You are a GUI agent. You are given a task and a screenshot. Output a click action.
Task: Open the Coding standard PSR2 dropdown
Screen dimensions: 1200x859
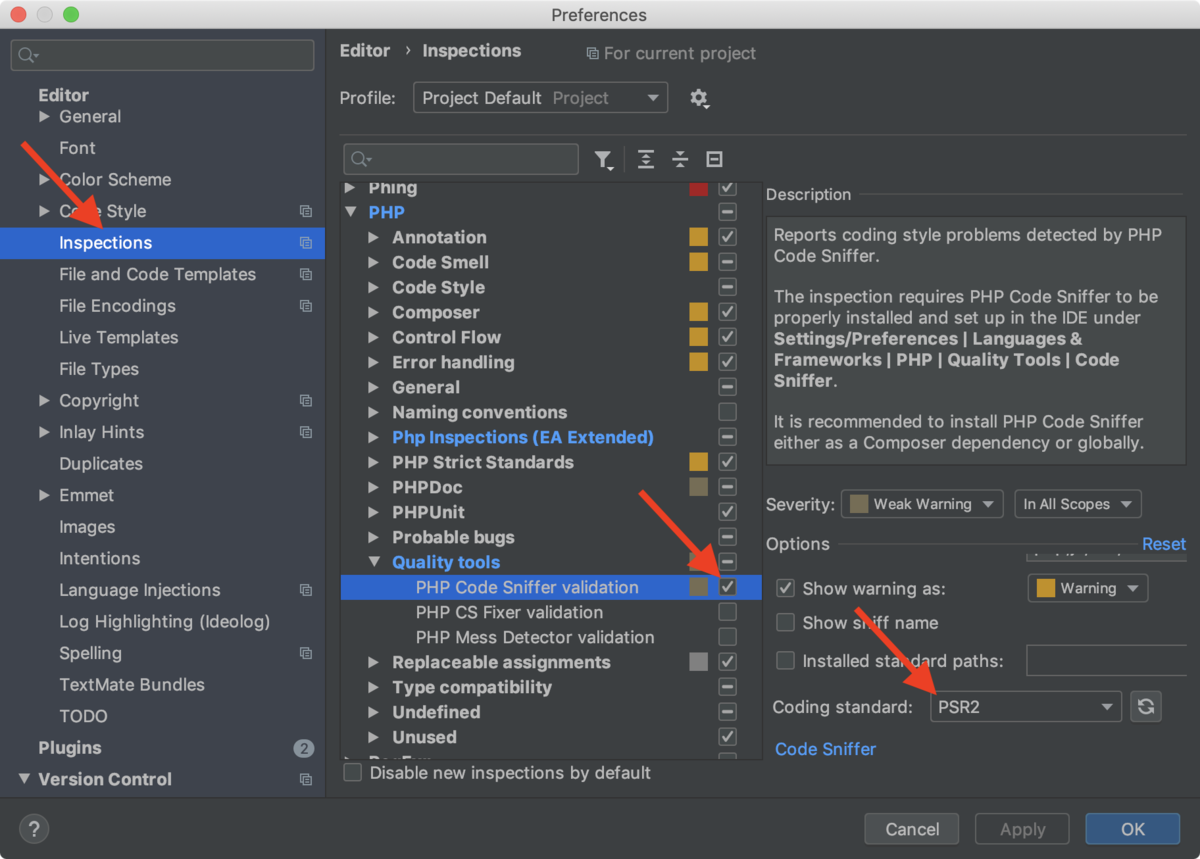click(x=1026, y=707)
